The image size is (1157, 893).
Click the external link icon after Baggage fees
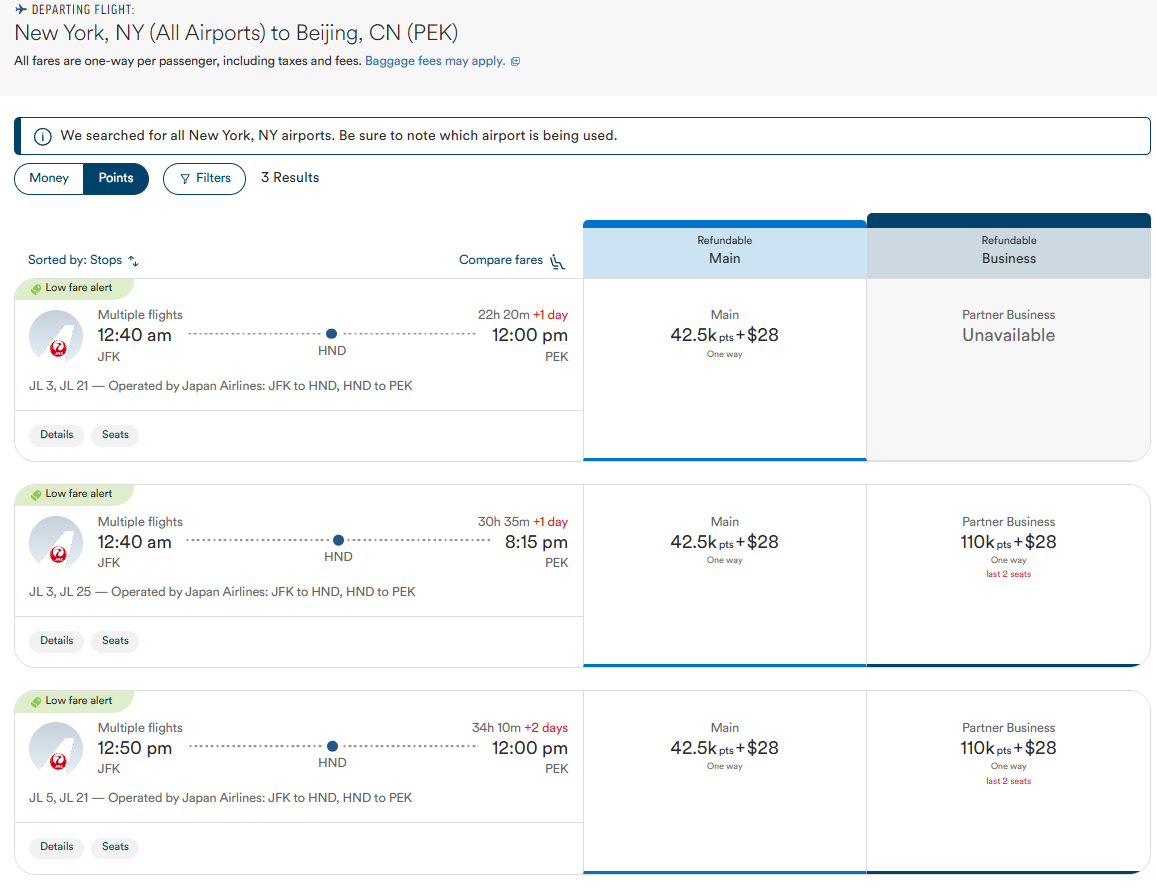515,62
